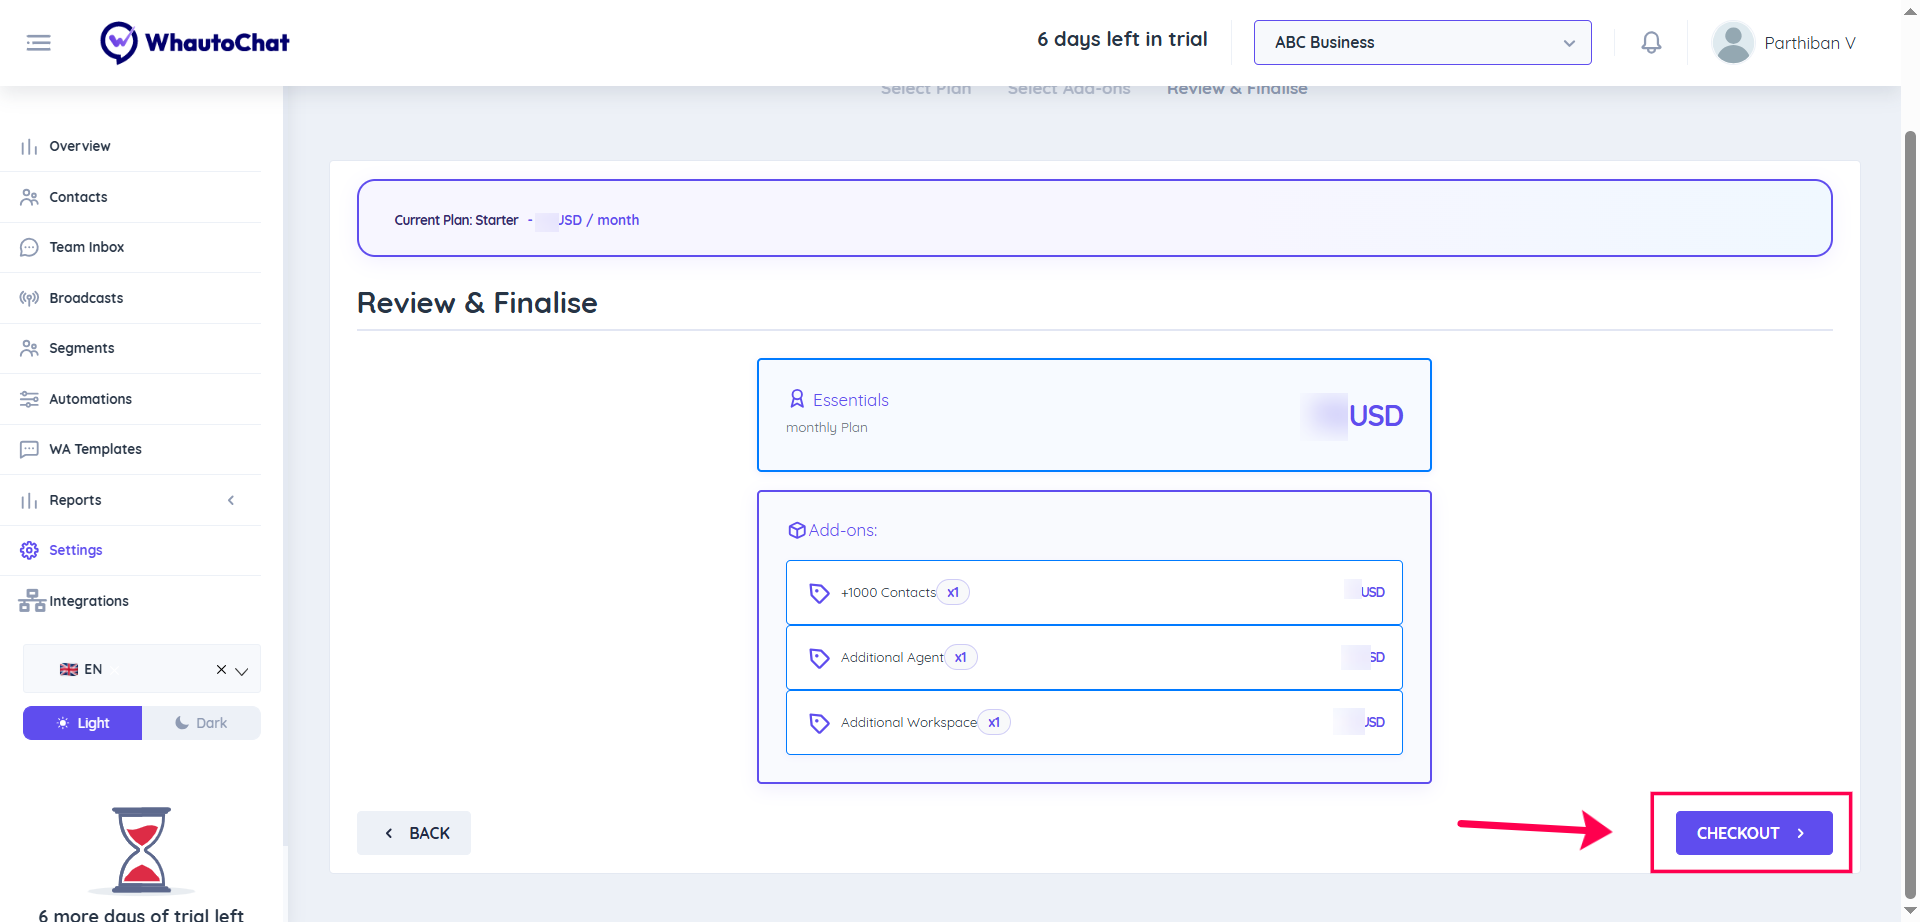
Task: Open the notification bell
Action: pos(1651,42)
